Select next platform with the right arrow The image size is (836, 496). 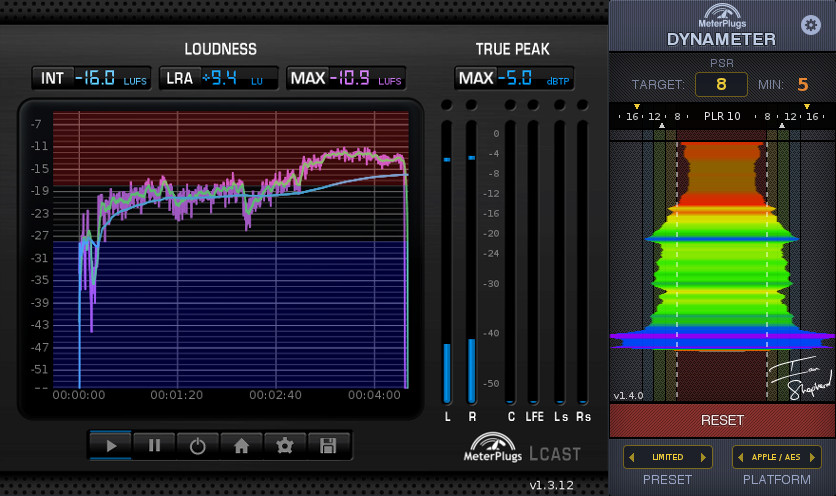pyautogui.click(x=813, y=457)
